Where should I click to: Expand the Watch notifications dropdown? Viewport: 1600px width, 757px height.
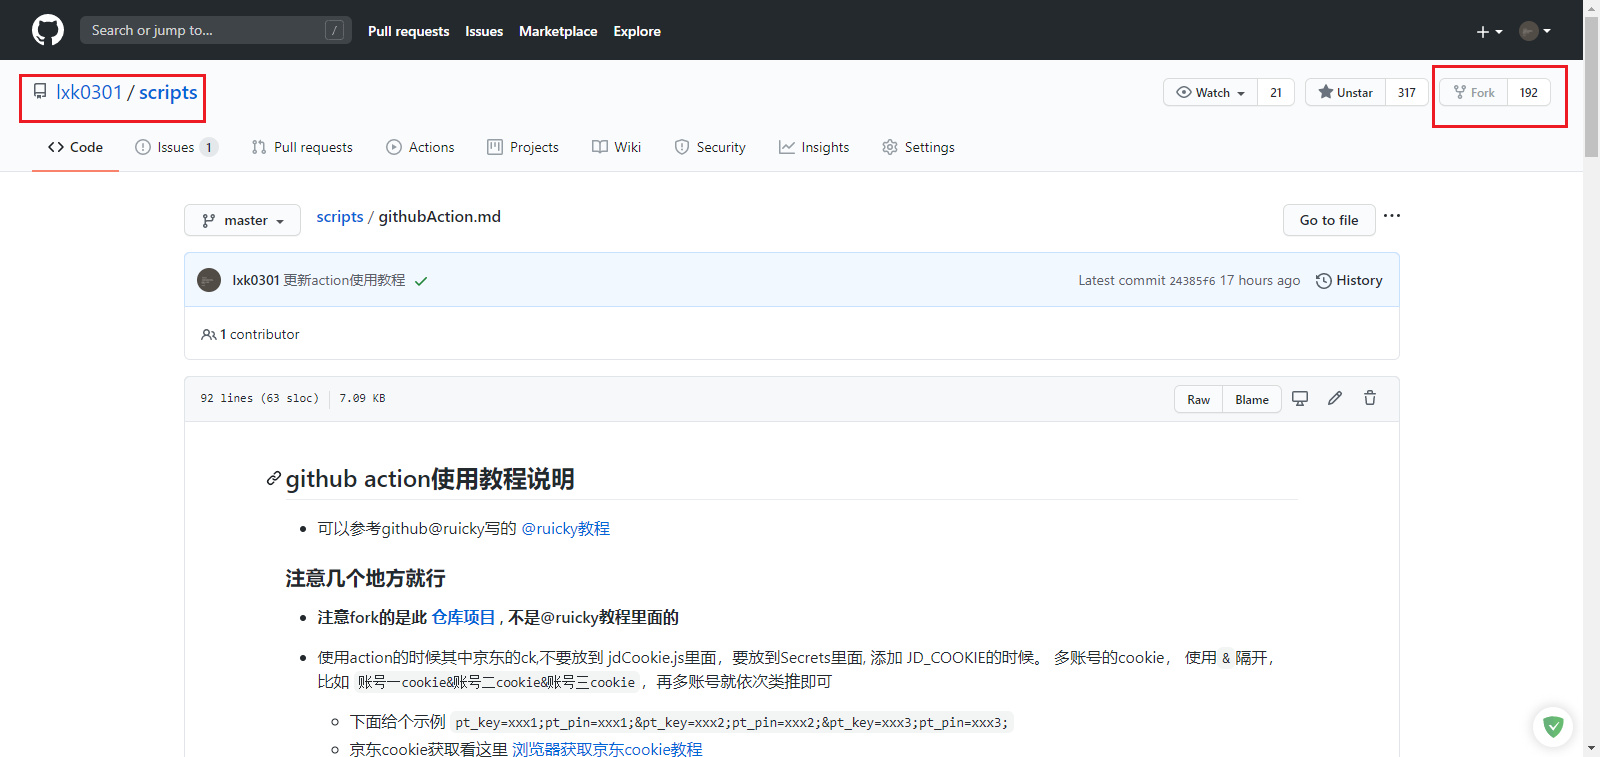[x=1211, y=92]
